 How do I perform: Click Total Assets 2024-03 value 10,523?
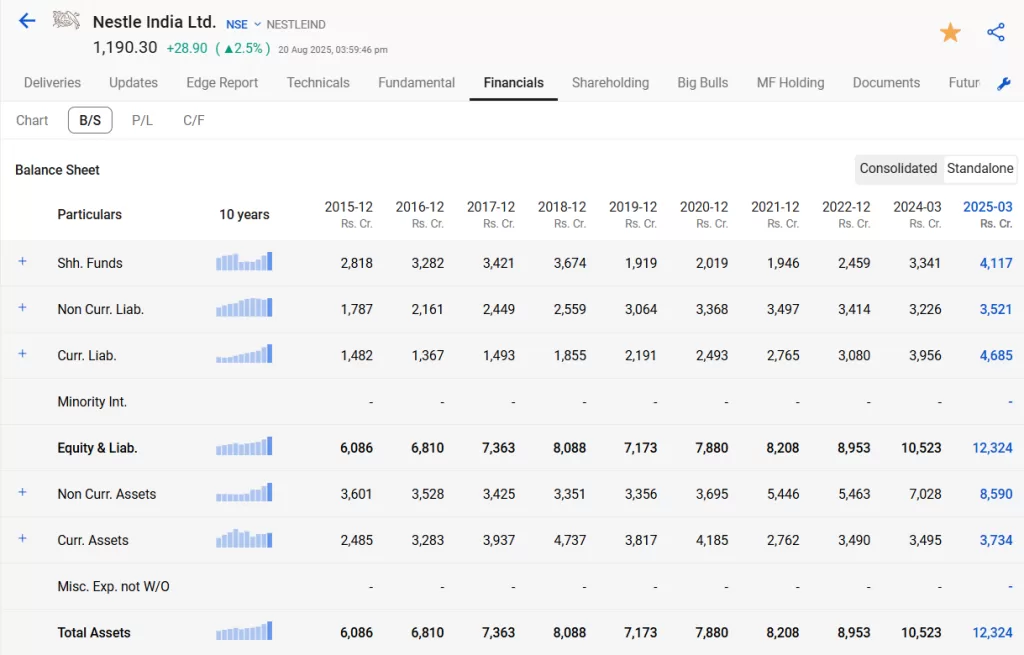pyautogui.click(x=921, y=633)
